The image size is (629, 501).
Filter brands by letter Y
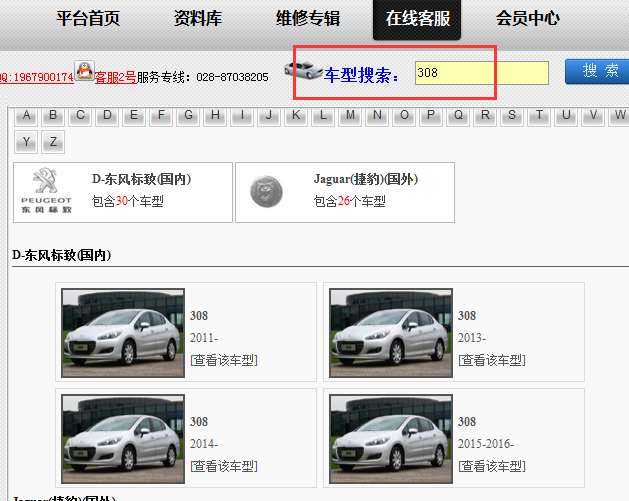click(26, 142)
